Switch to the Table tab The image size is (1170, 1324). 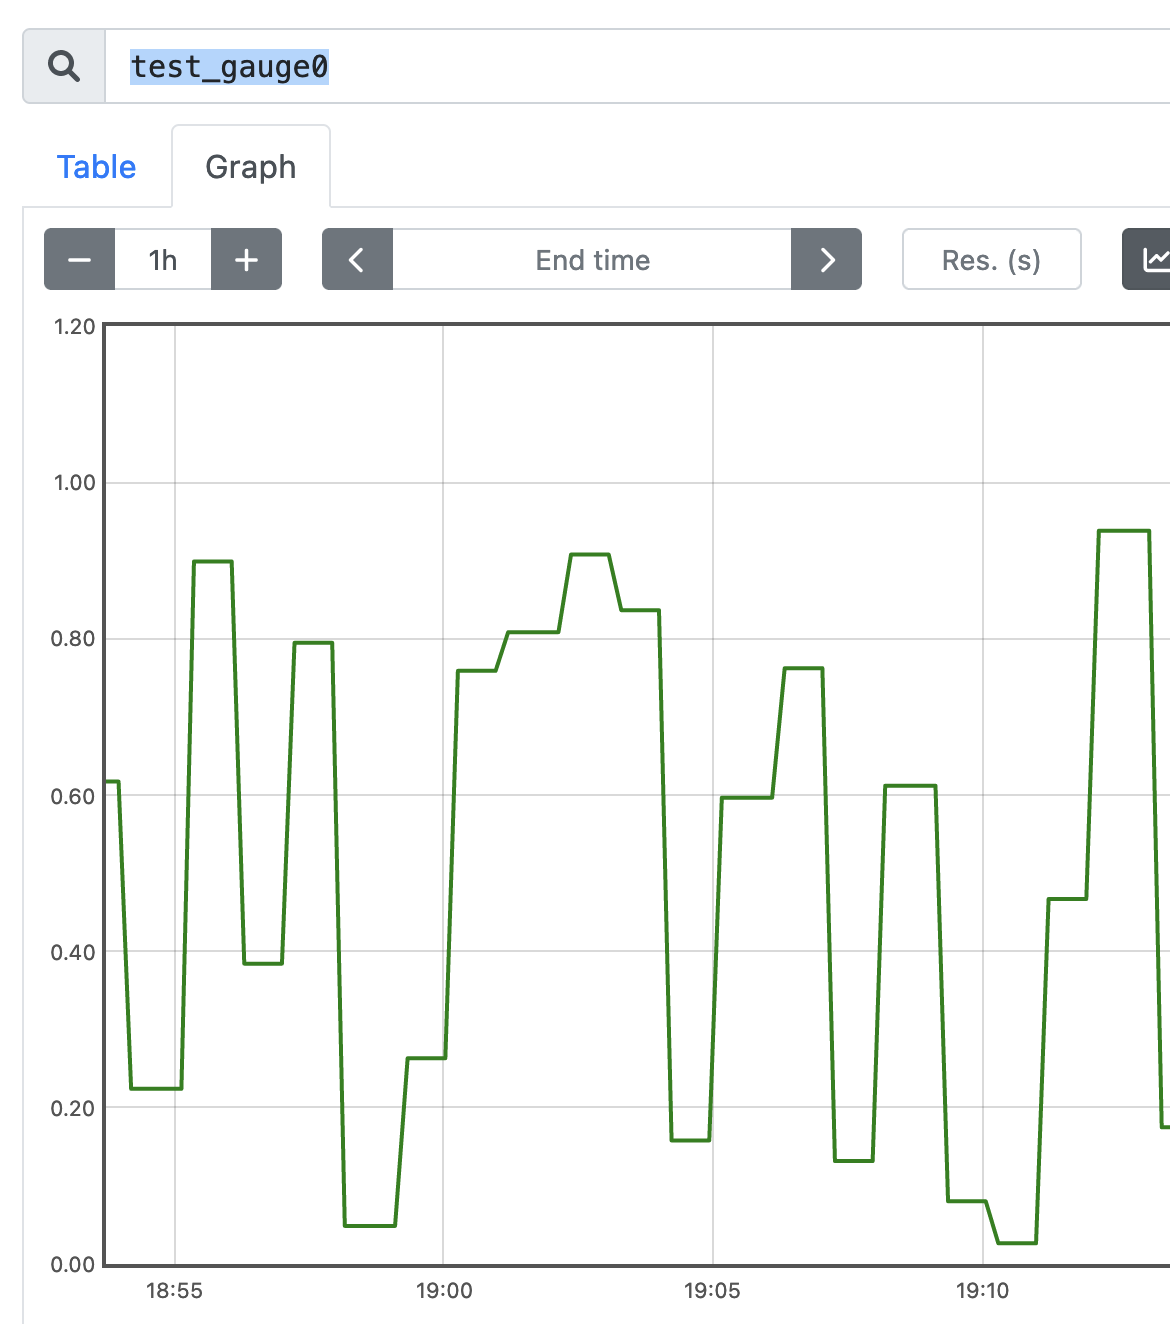(96, 167)
